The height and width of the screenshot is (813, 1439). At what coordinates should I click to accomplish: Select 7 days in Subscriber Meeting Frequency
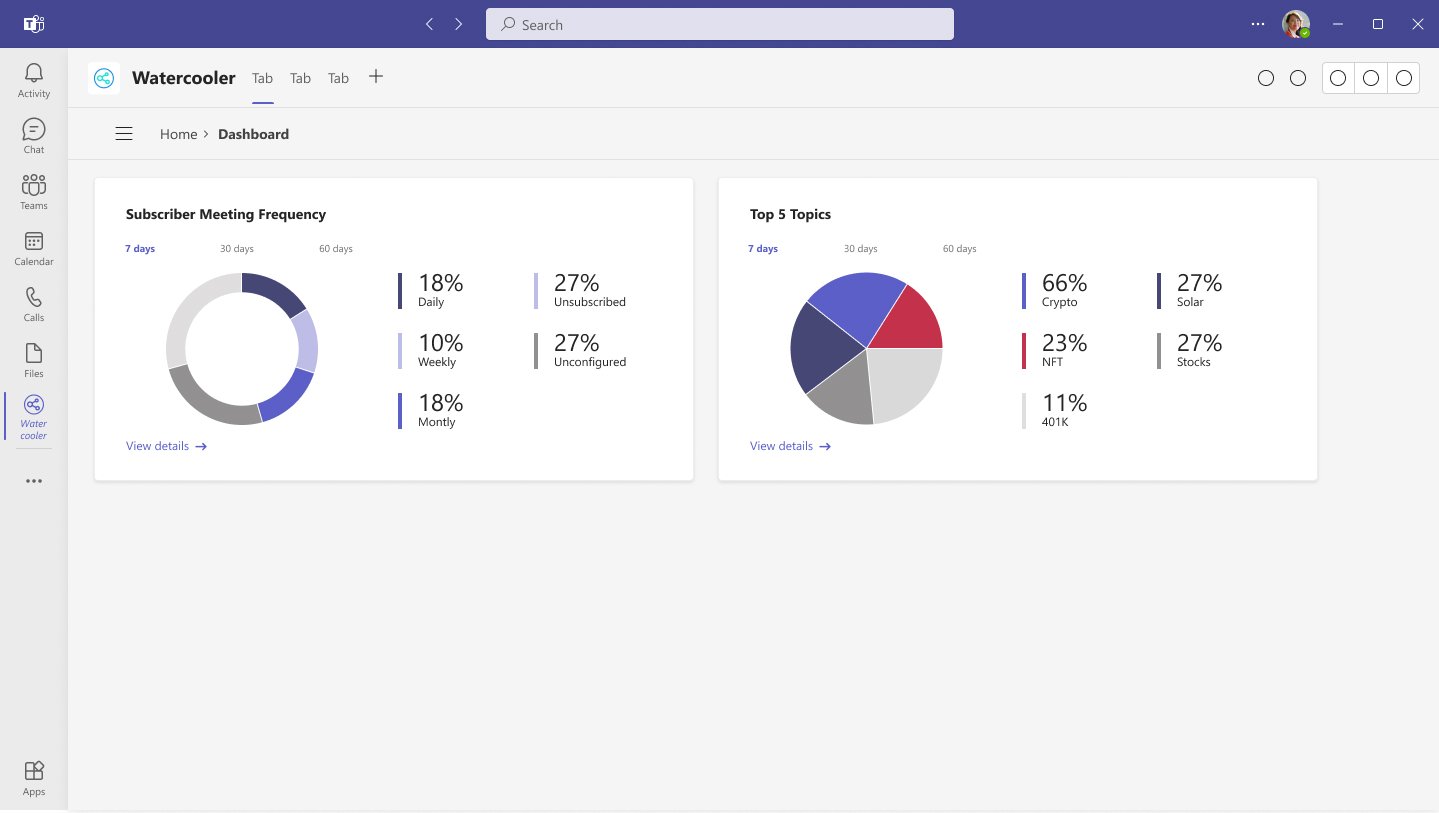click(x=140, y=249)
